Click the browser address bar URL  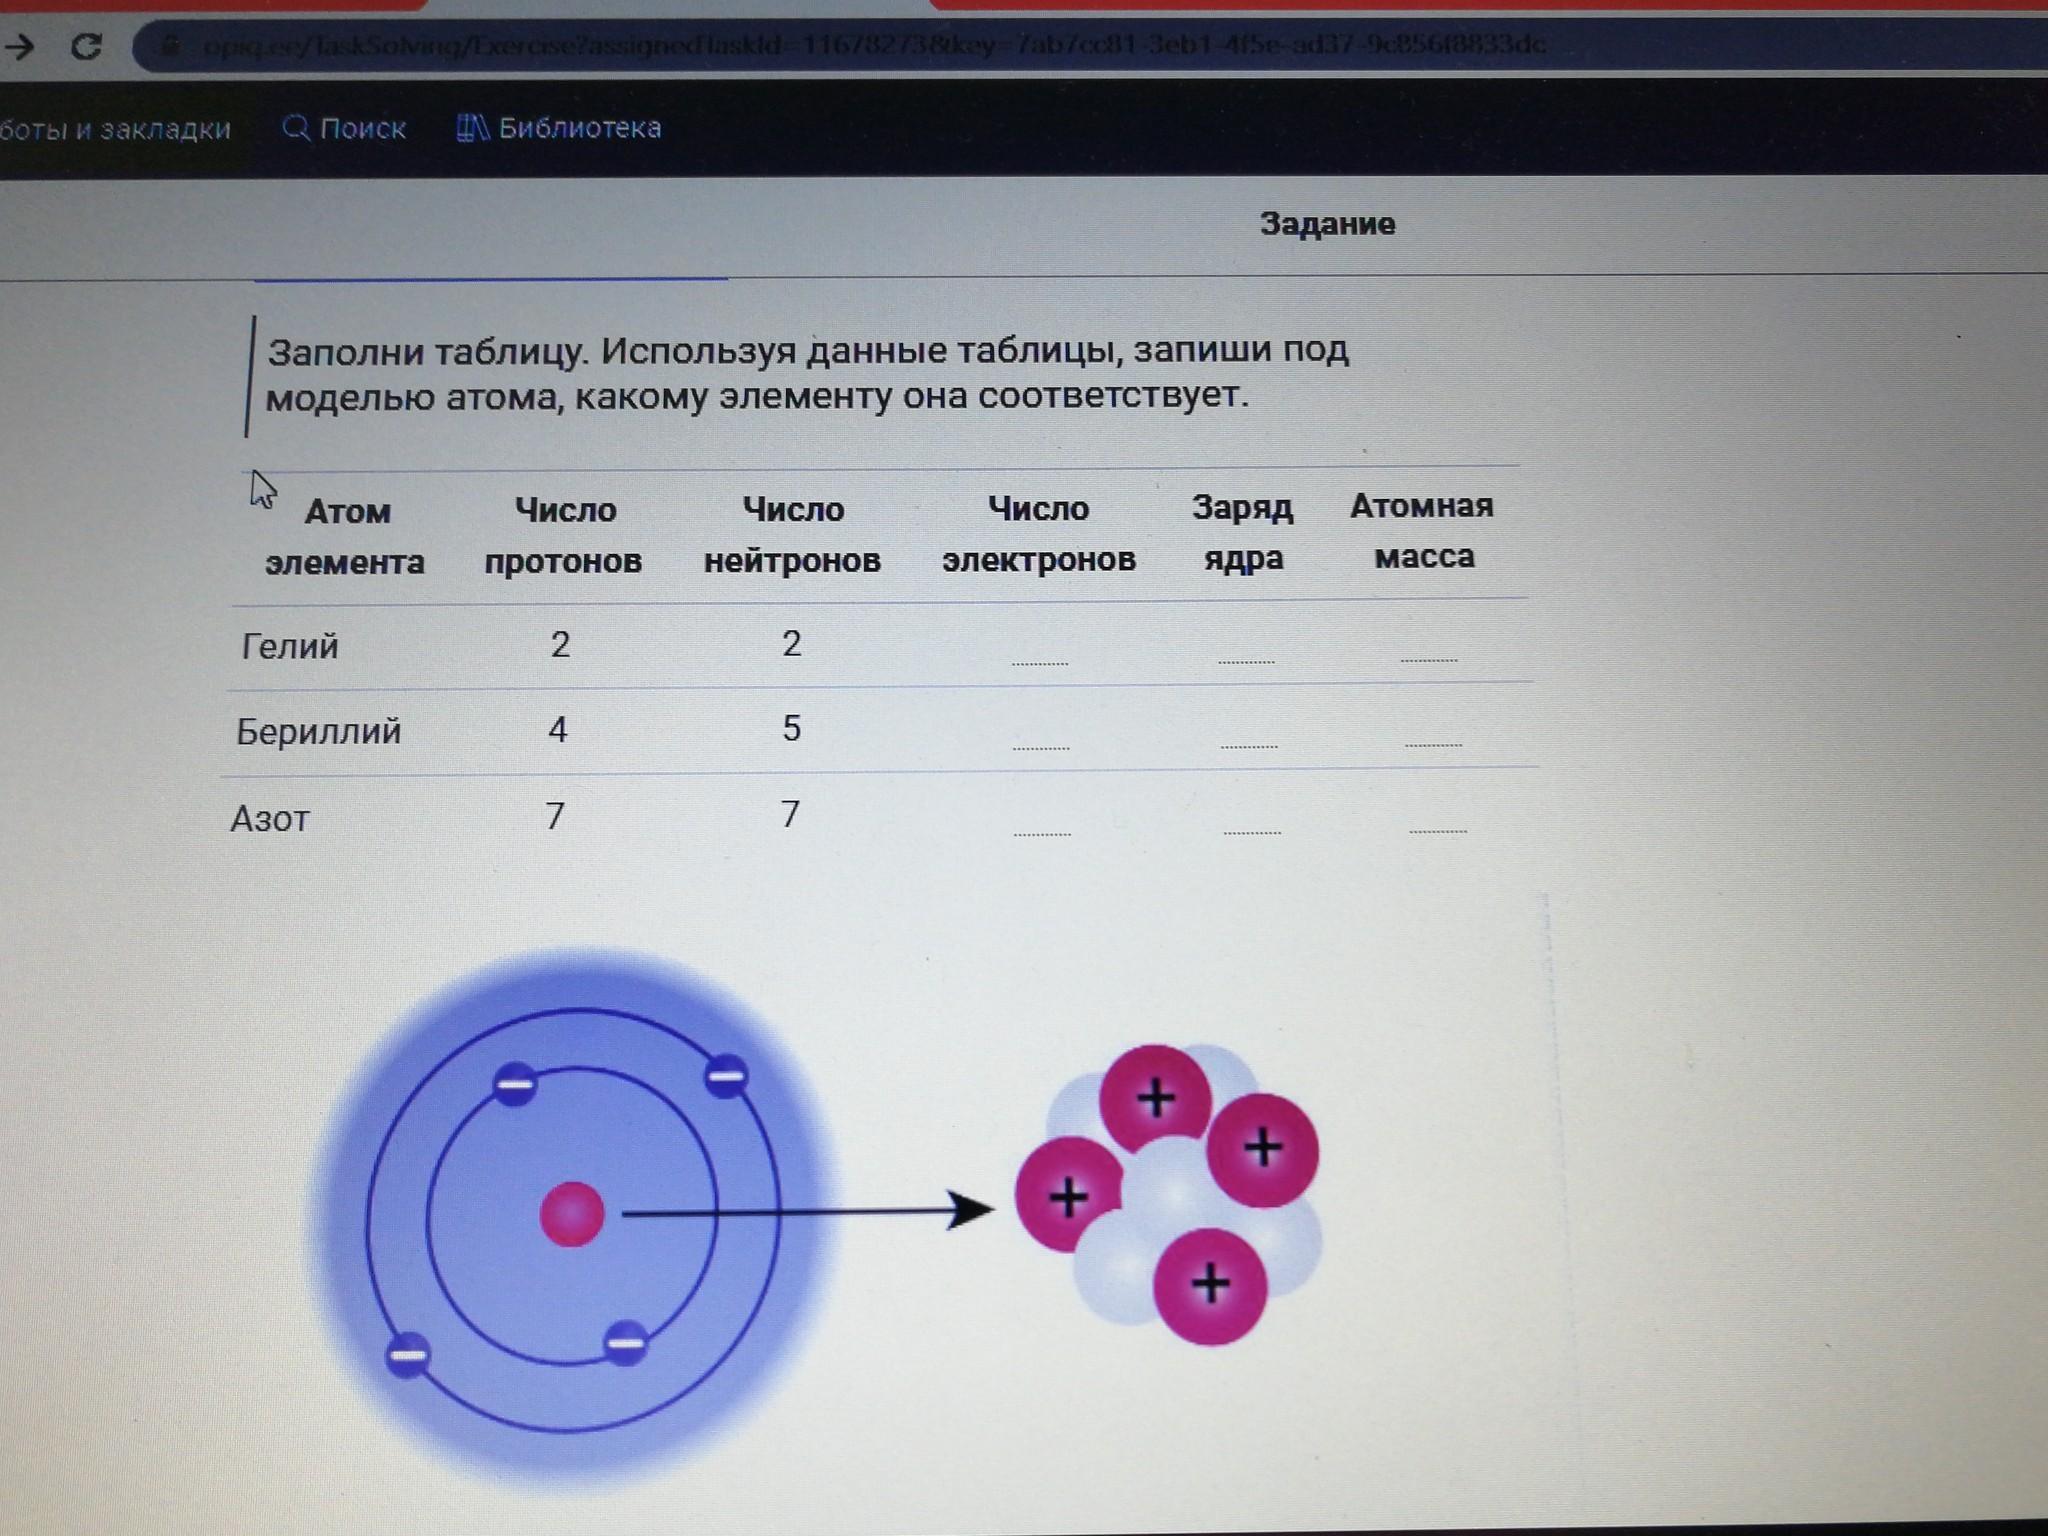point(870,46)
